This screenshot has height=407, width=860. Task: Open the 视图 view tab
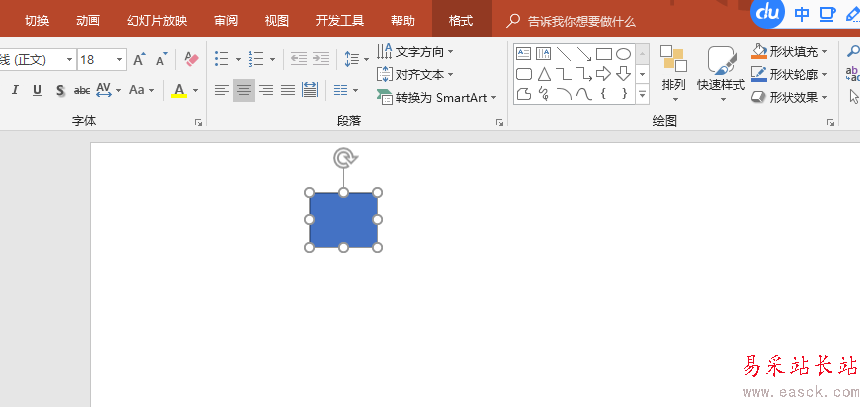276,21
